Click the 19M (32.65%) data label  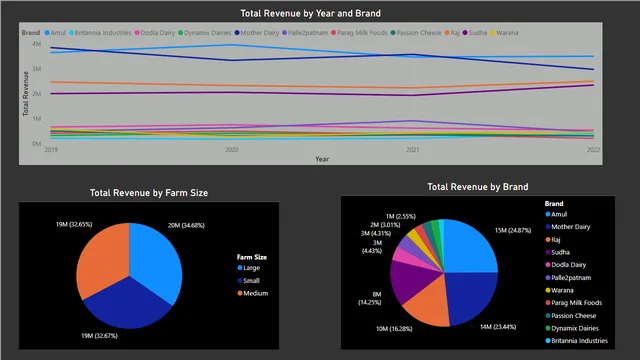pyautogui.click(x=74, y=224)
